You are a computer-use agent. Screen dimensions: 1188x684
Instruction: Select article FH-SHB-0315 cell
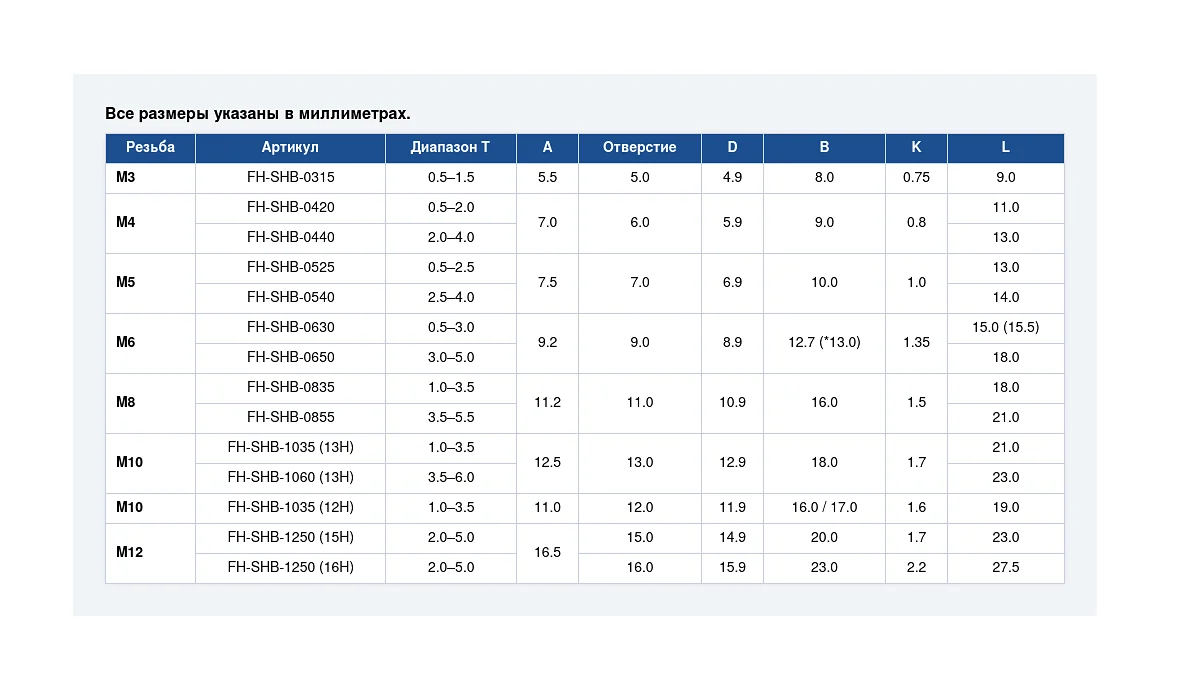(x=290, y=178)
